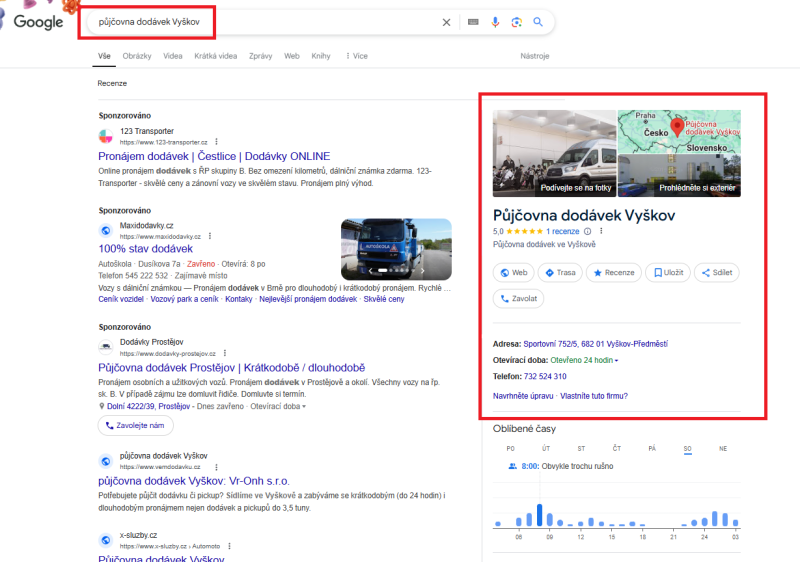Image resolution: width=800 pixels, height=562 pixels.
Task: Clear the search box with the X icon
Action: (x=446, y=22)
